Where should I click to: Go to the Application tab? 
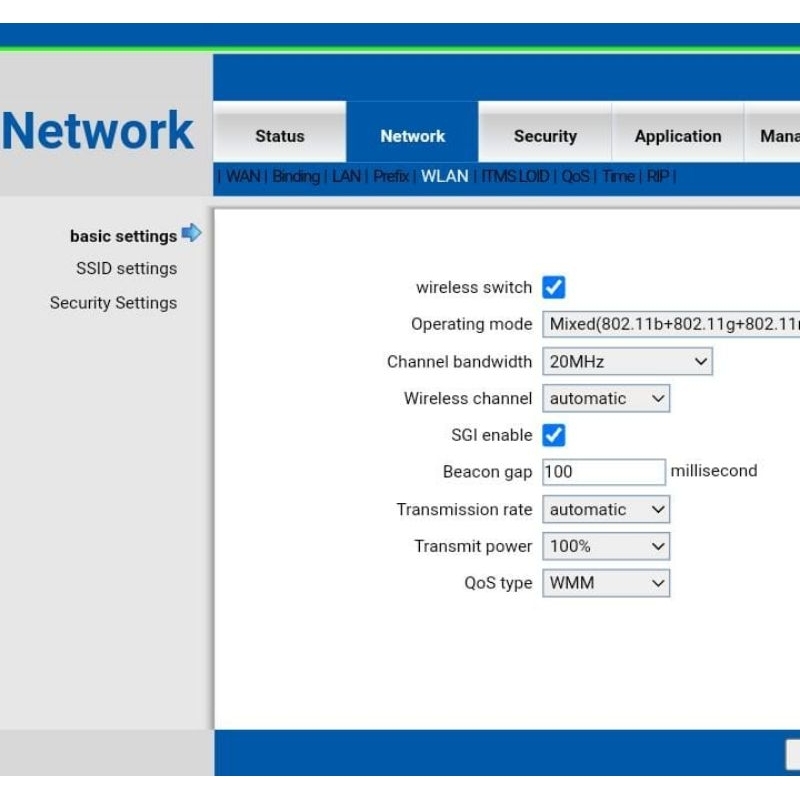tap(678, 136)
